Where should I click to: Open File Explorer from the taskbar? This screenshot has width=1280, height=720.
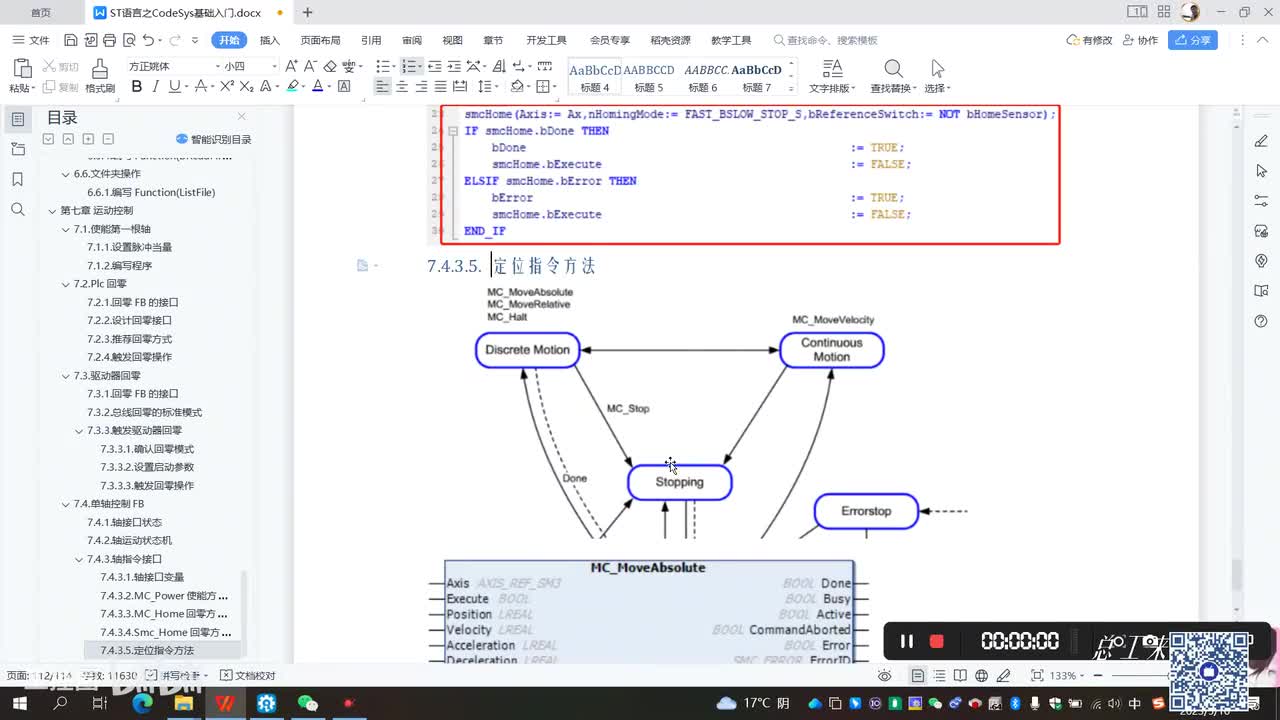point(183,703)
